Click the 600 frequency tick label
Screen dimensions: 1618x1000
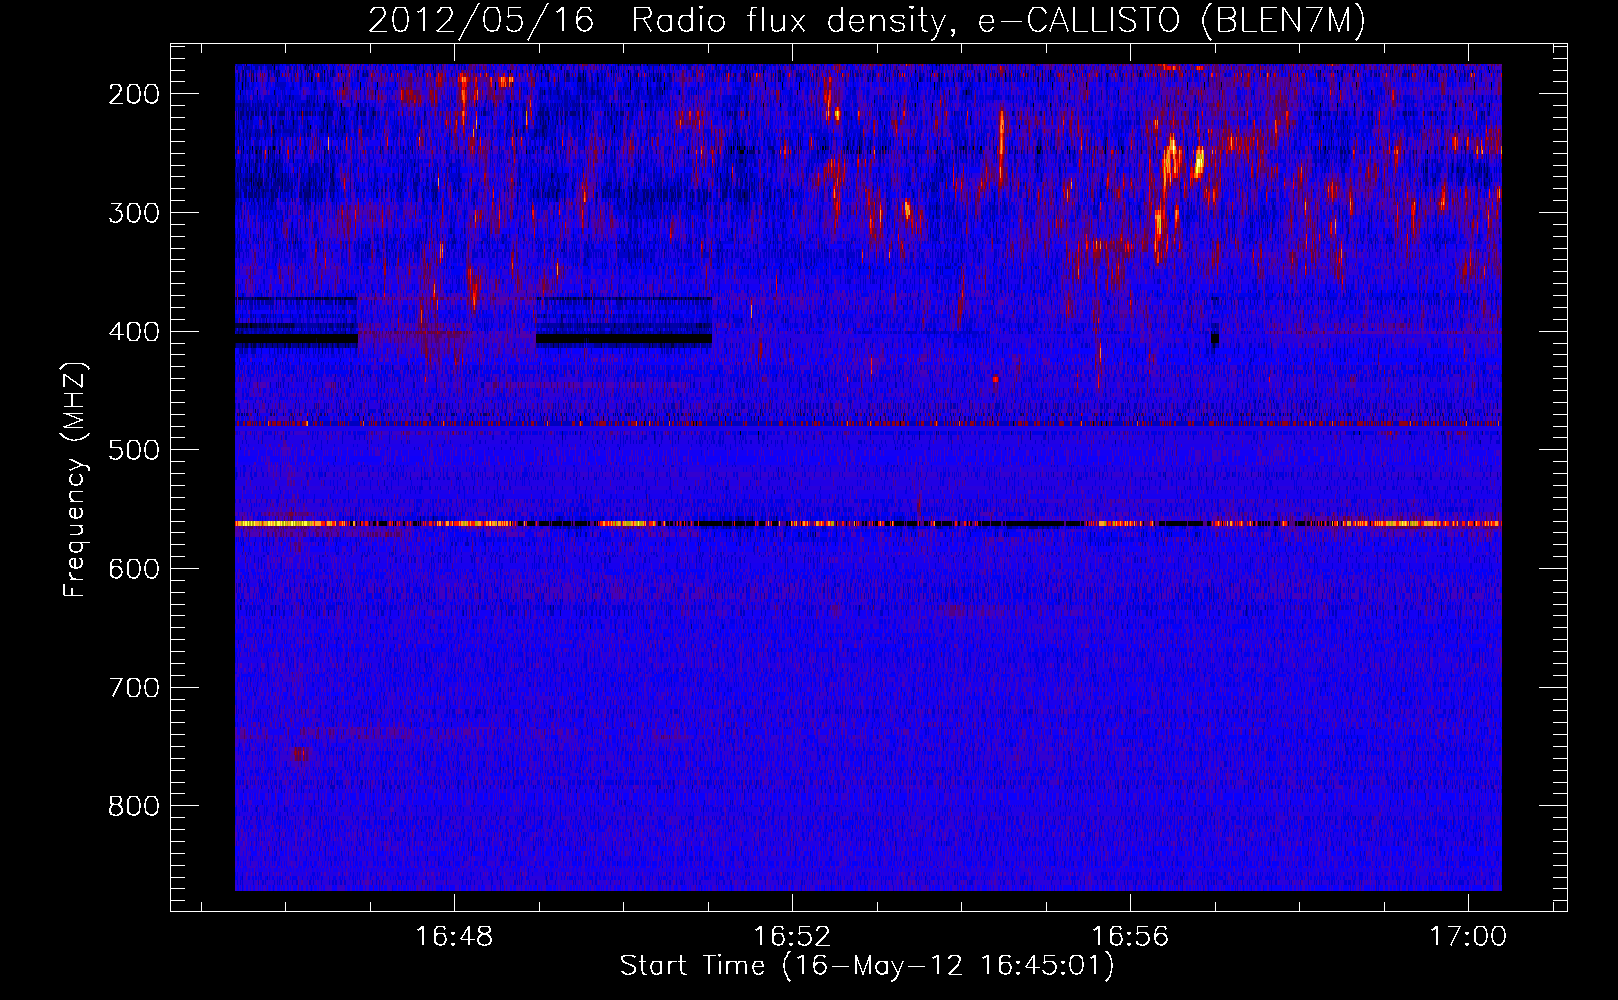(x=133, y=569)
